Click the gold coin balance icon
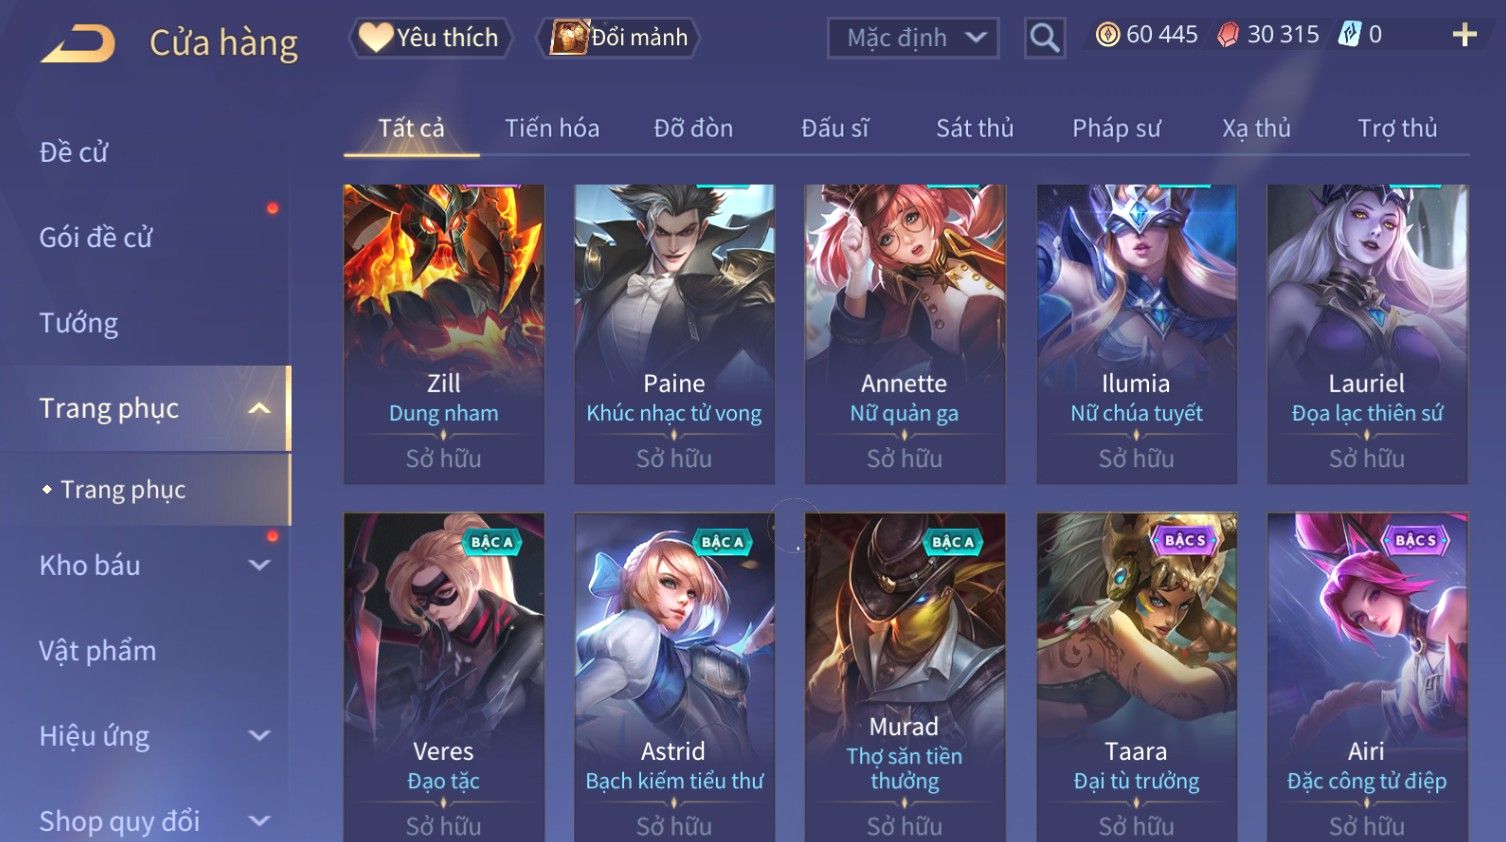1506x842 pixels. 1107,35
